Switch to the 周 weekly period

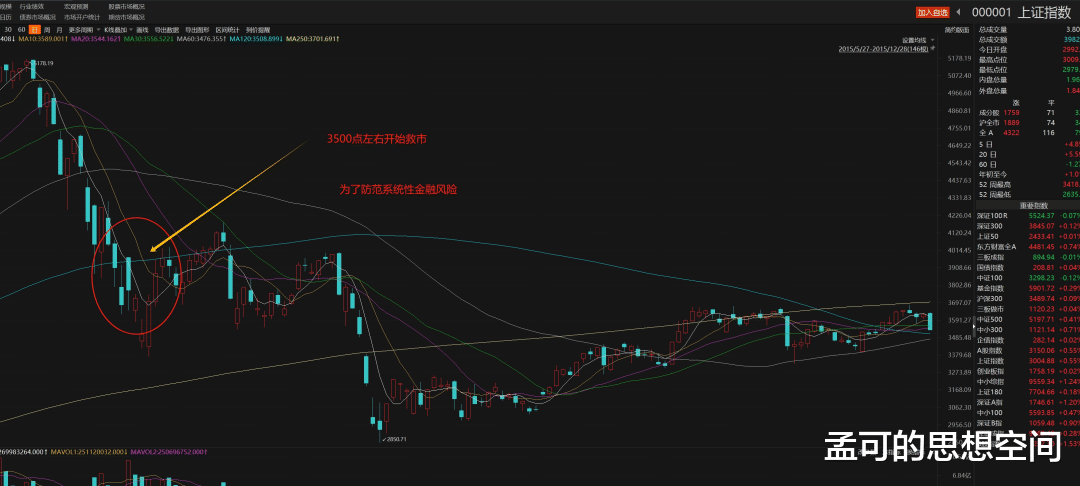(x=47, y=30)
